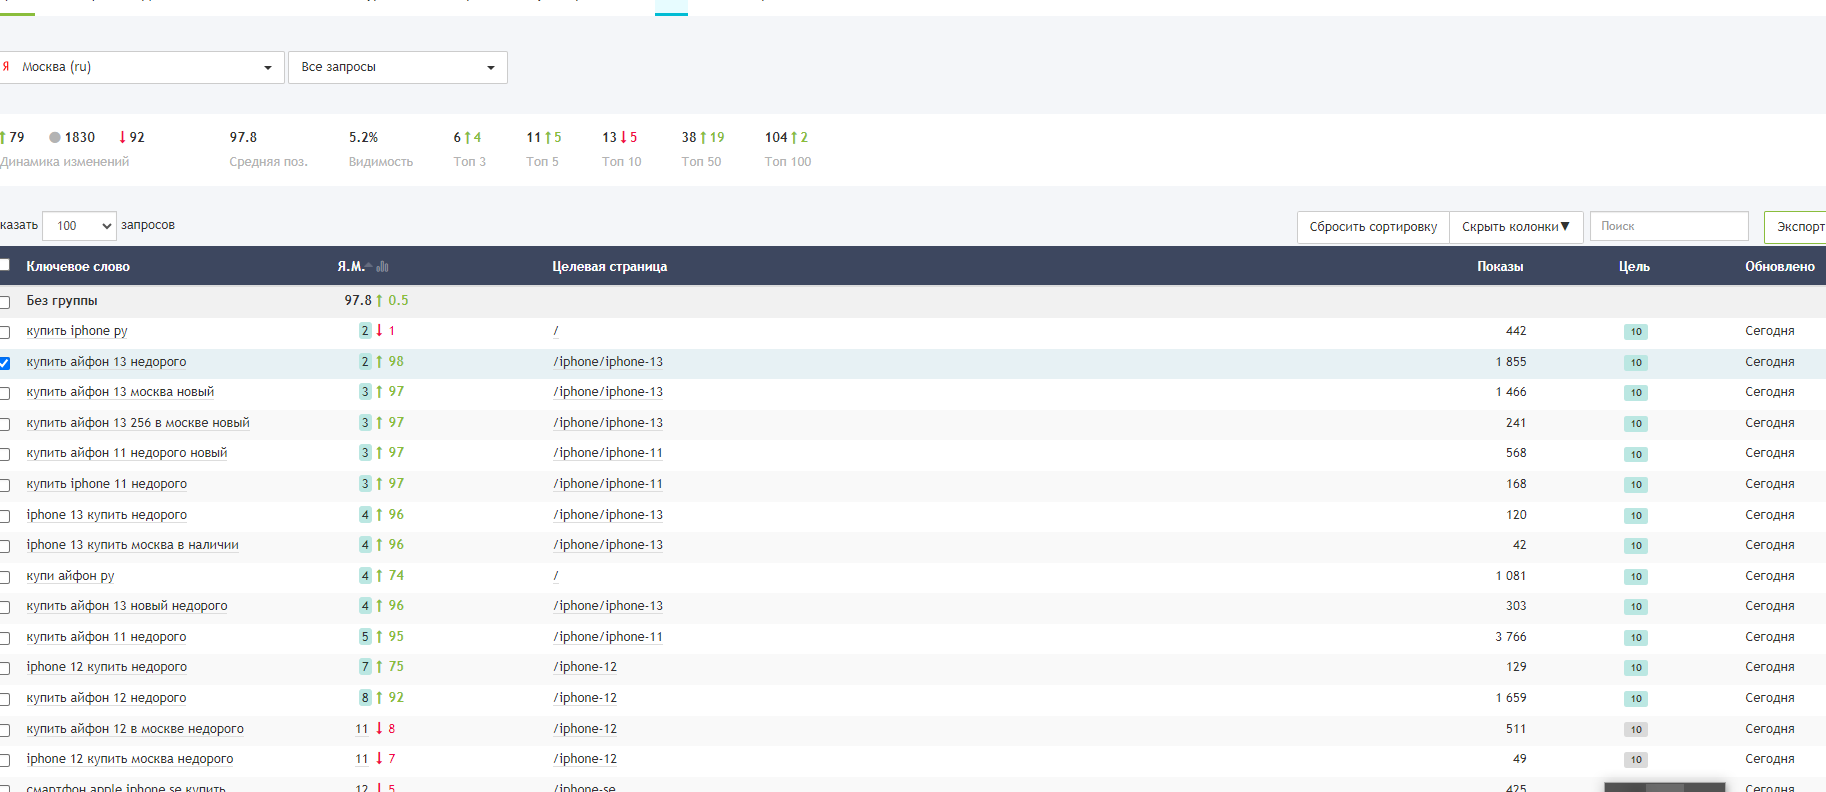Click the impressions value '1 855'
Image resolution: width=1826 pixels, height=792 pixels.
1511,362
